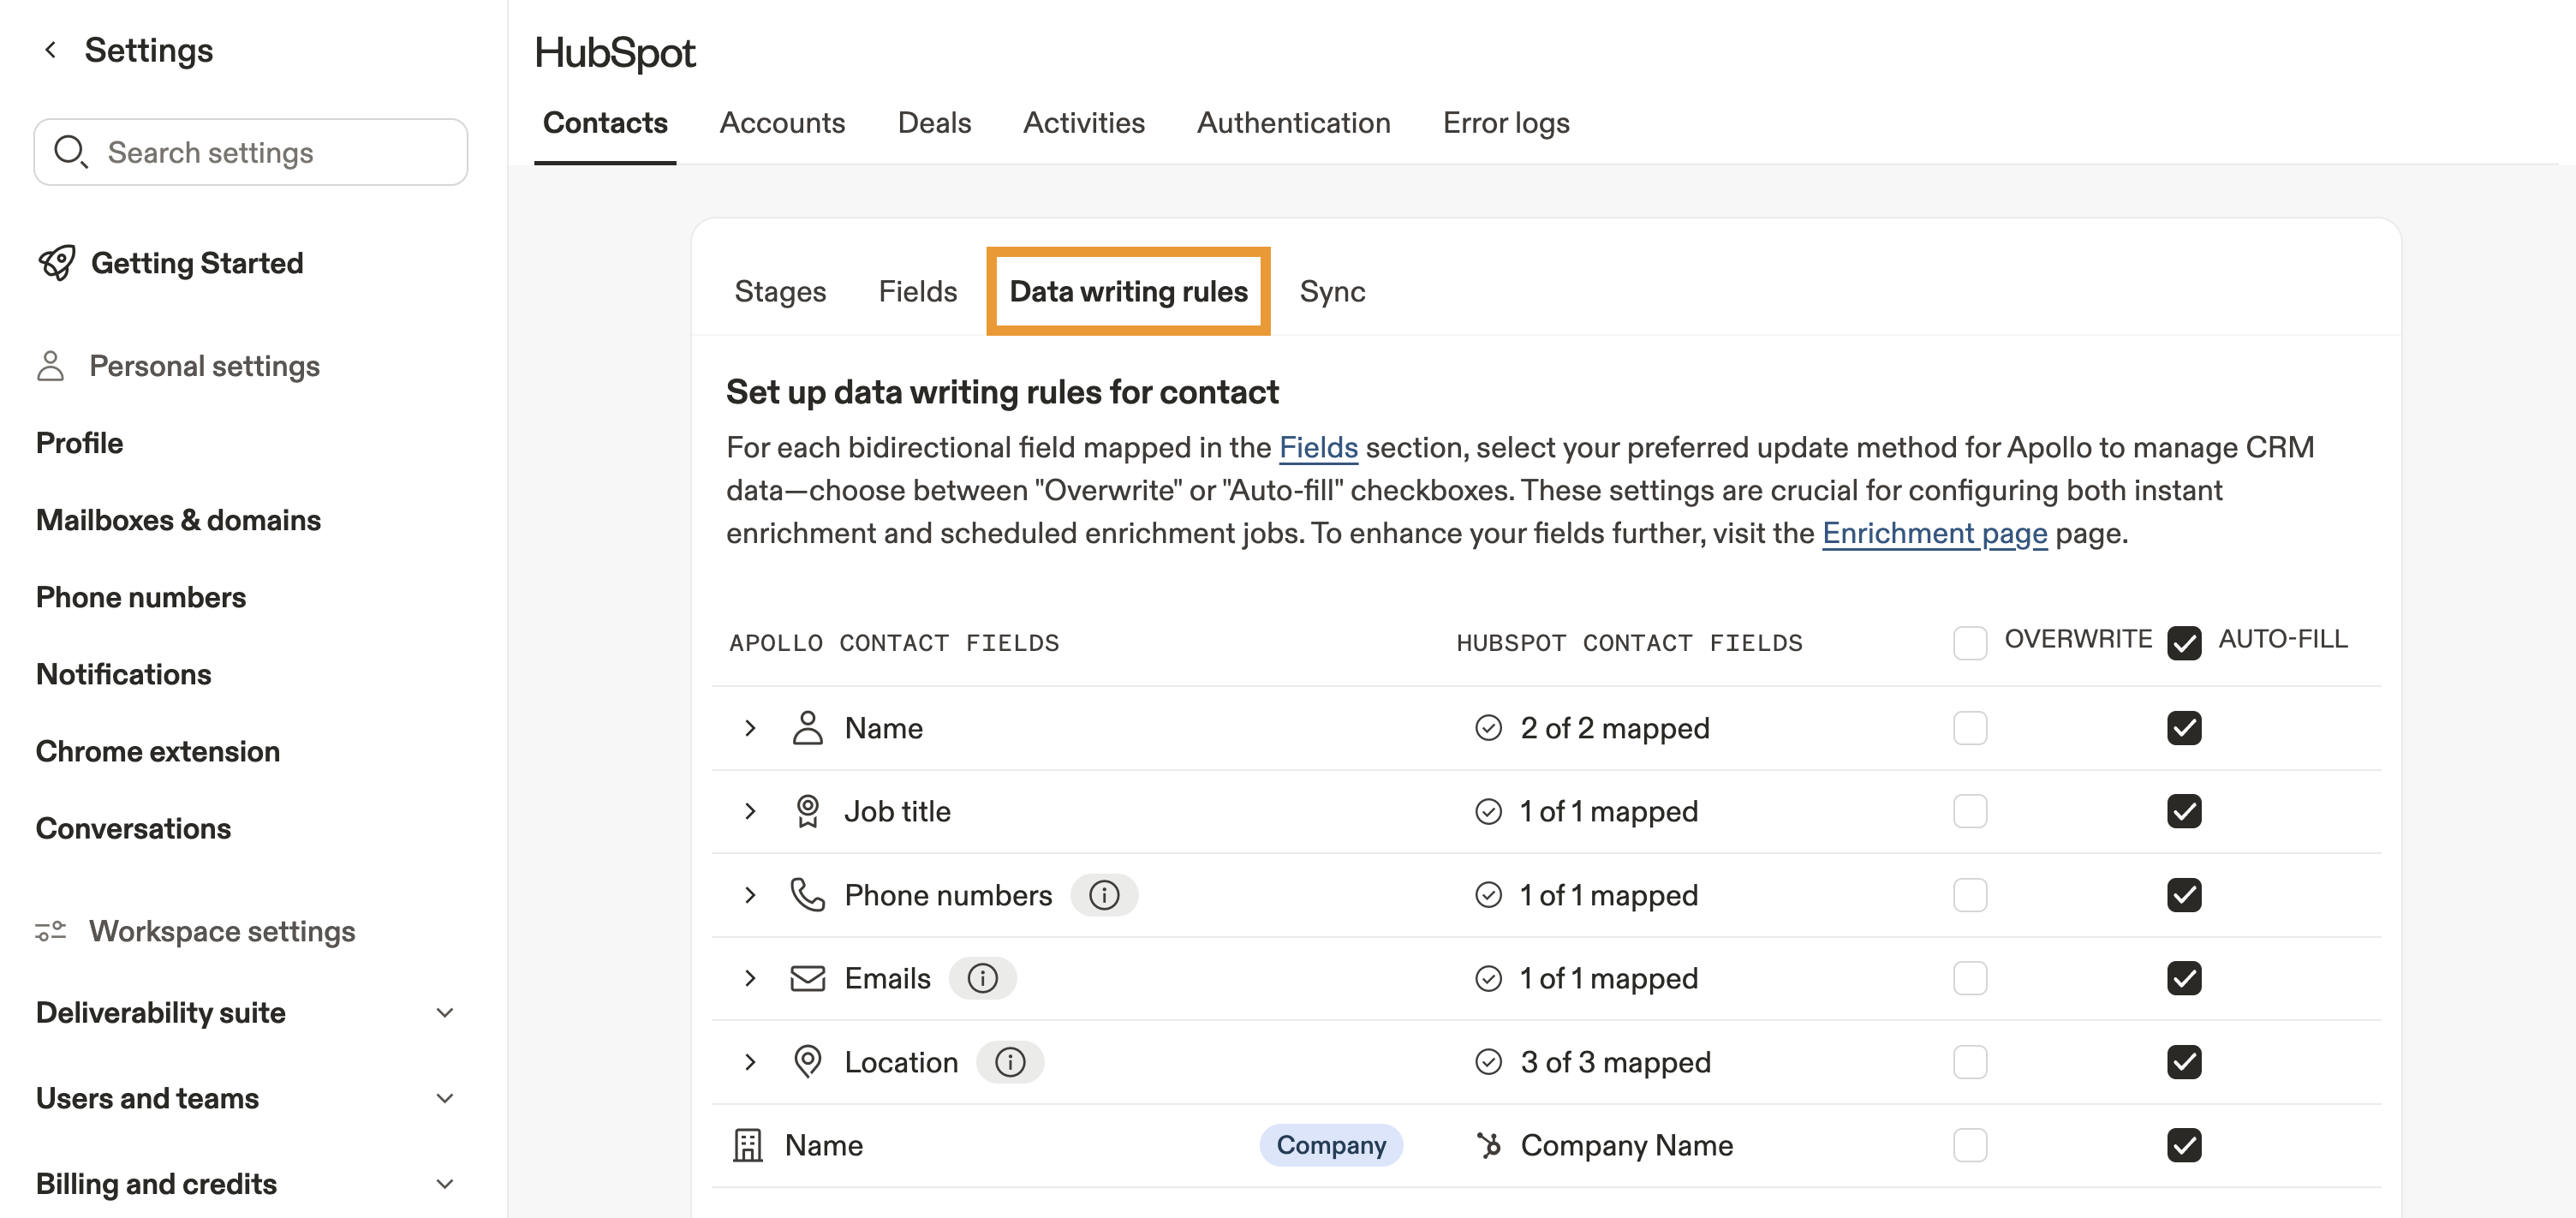Open the Fields link in the description
Image resolution: width=2576 pixels, height=1218 pixels.
pyautogui.click(x=1317, y=447)
